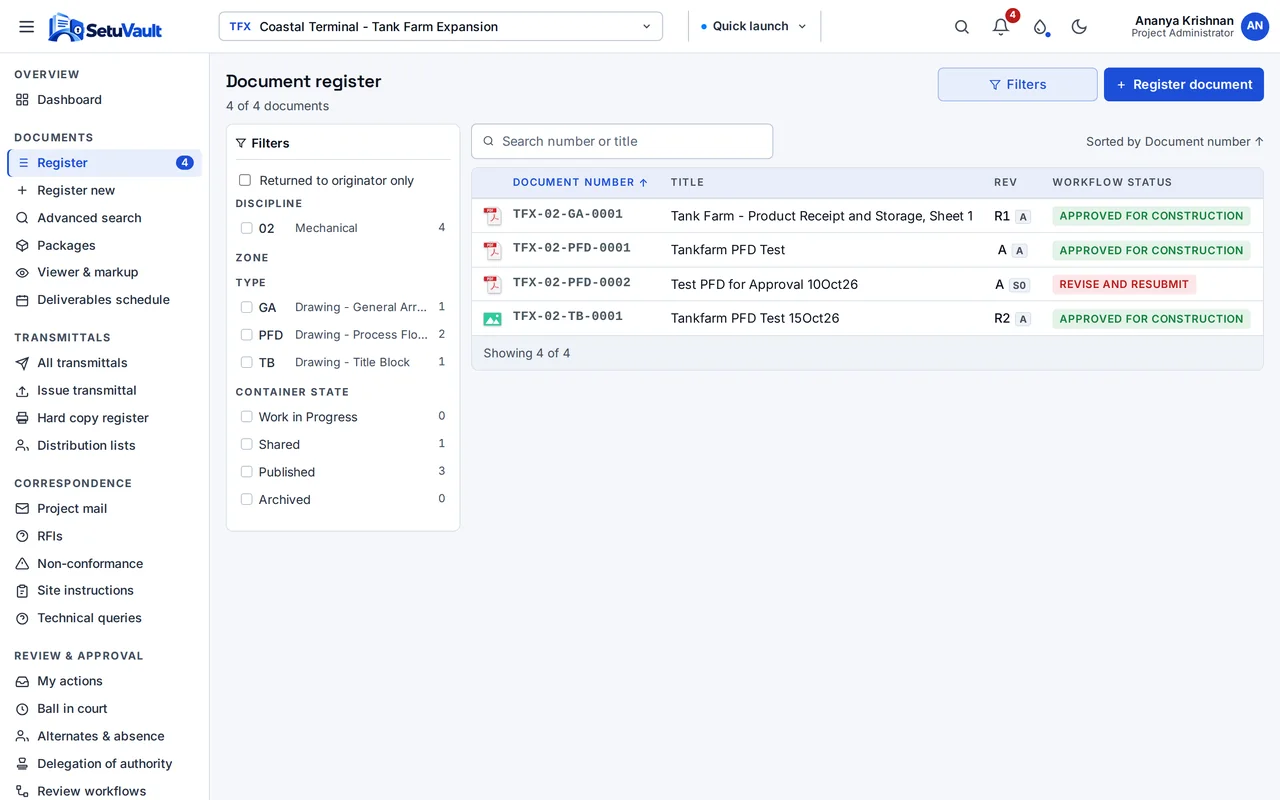Check the Published container state filter

pyautogui.click(x=246, y=471)
